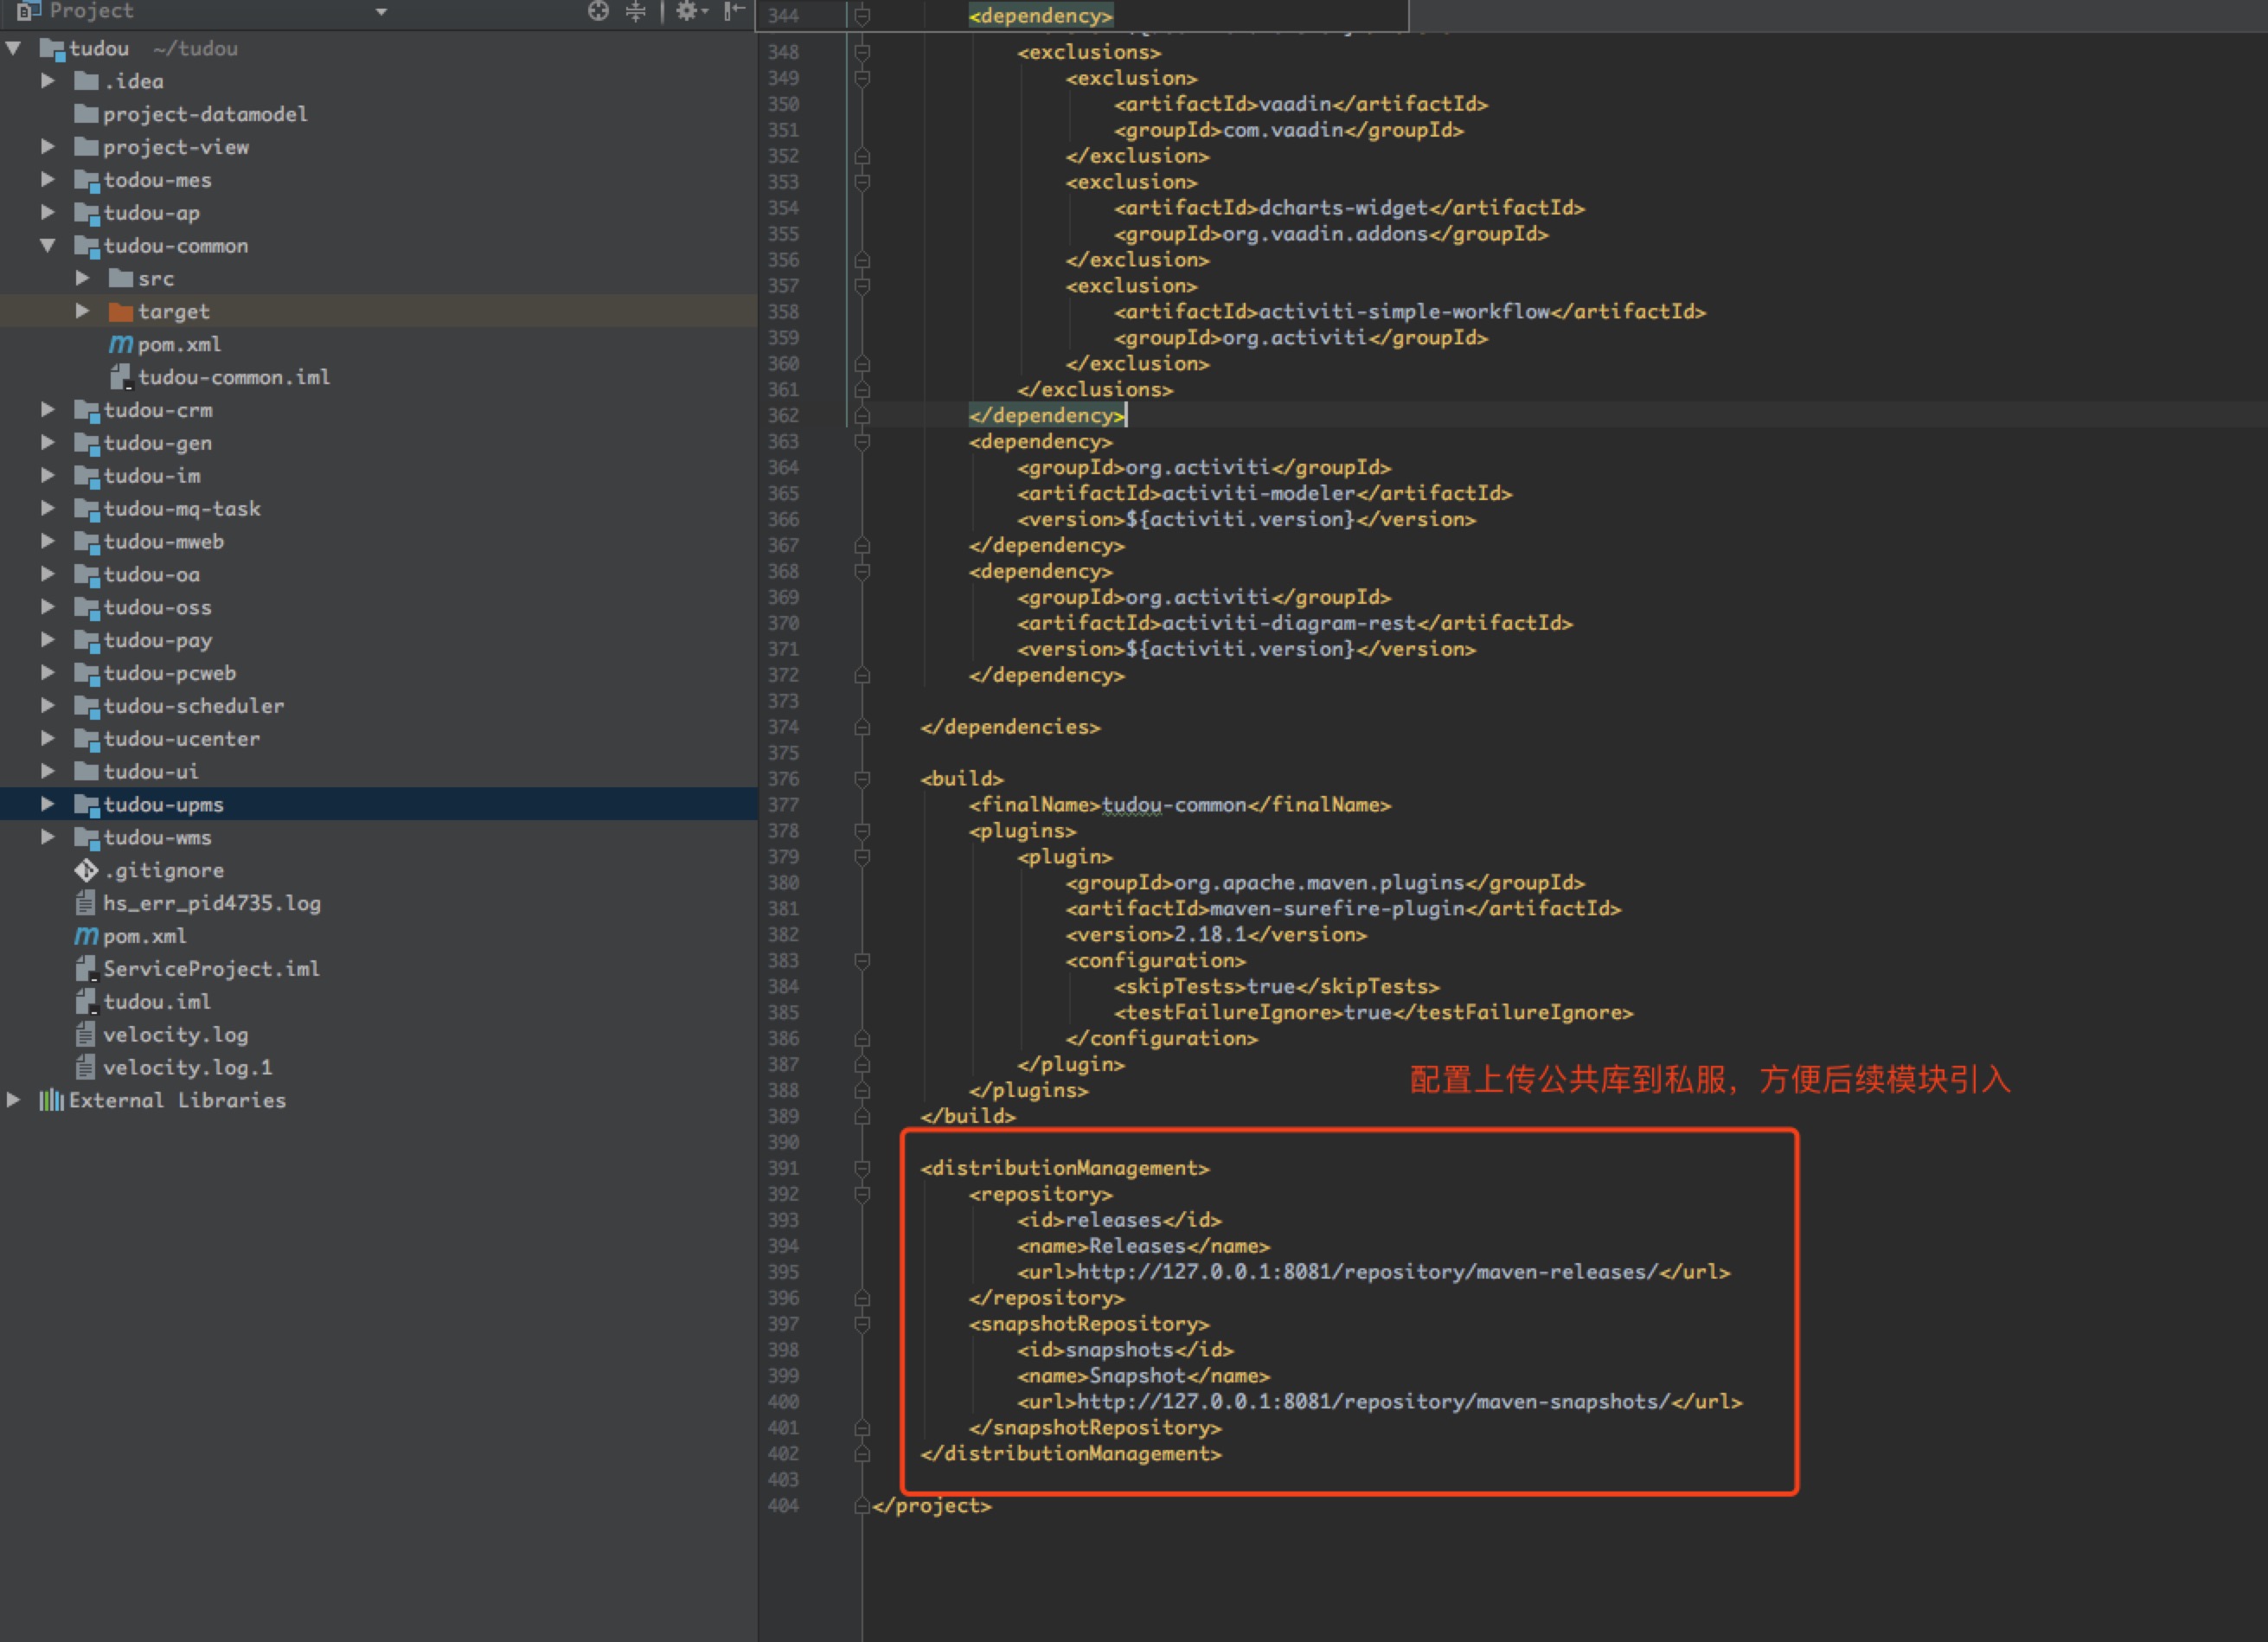Click the tudou-pcweb module icon
This screenshot has height=1642, width=2268.
tap(87, 673)
